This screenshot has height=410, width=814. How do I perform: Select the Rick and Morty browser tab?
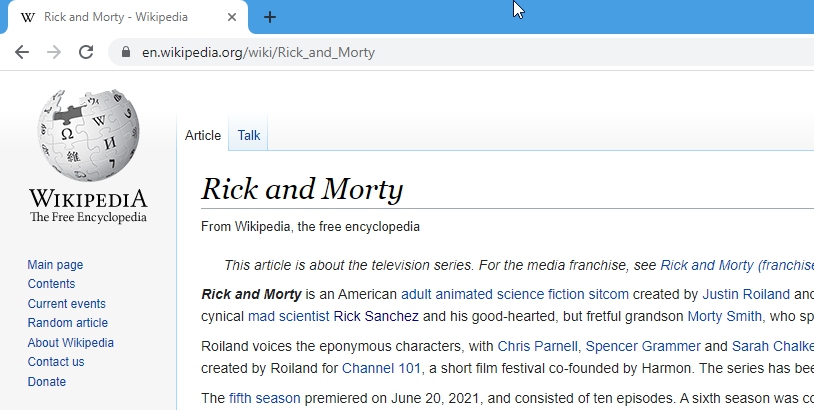[127, 17]
